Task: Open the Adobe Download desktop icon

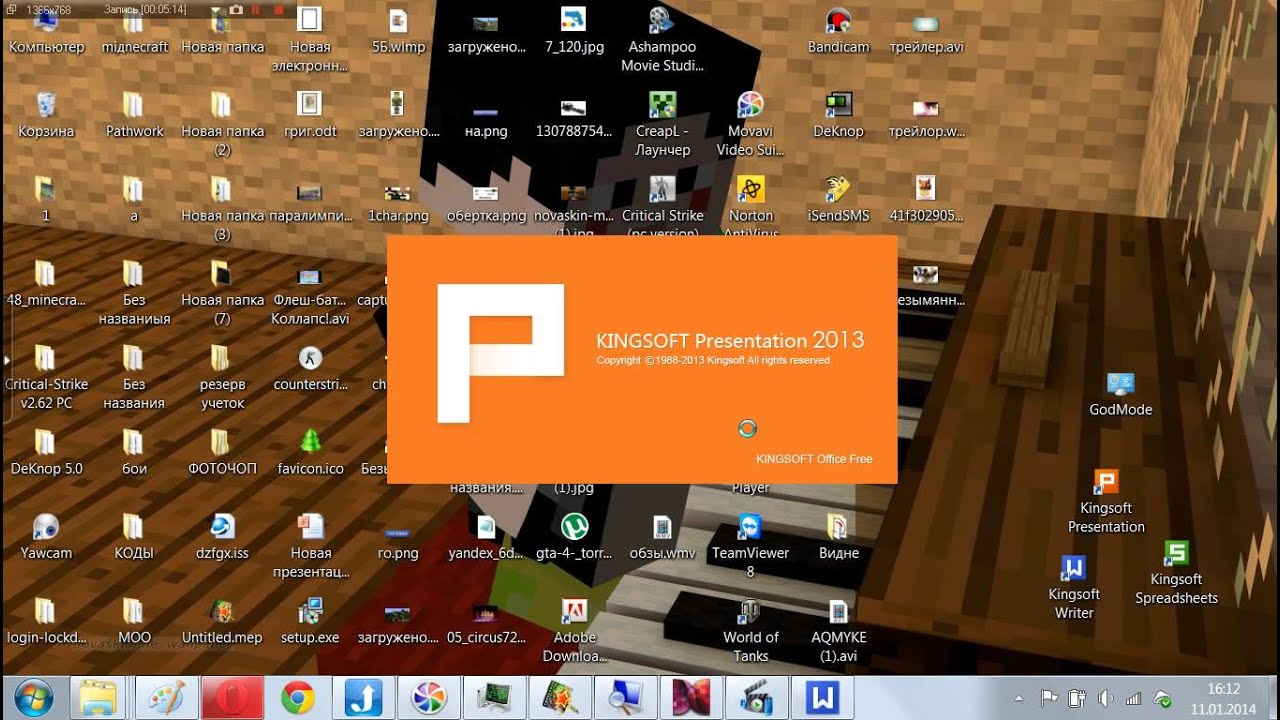Action: (x=574, y=630)
